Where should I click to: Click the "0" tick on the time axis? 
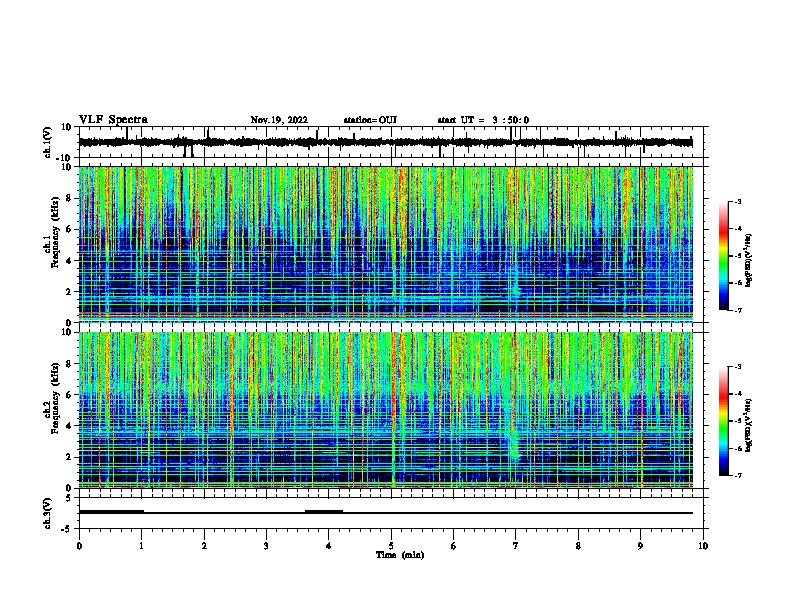[x=79, y=546]
